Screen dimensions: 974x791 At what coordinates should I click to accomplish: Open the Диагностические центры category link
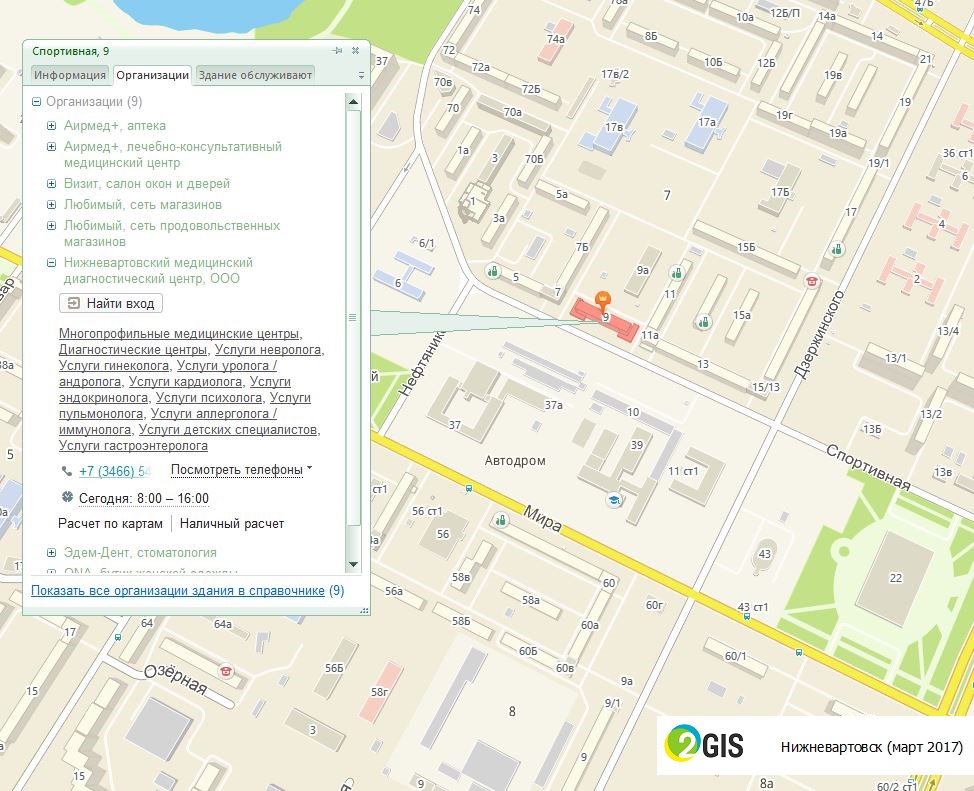point(133,350)
